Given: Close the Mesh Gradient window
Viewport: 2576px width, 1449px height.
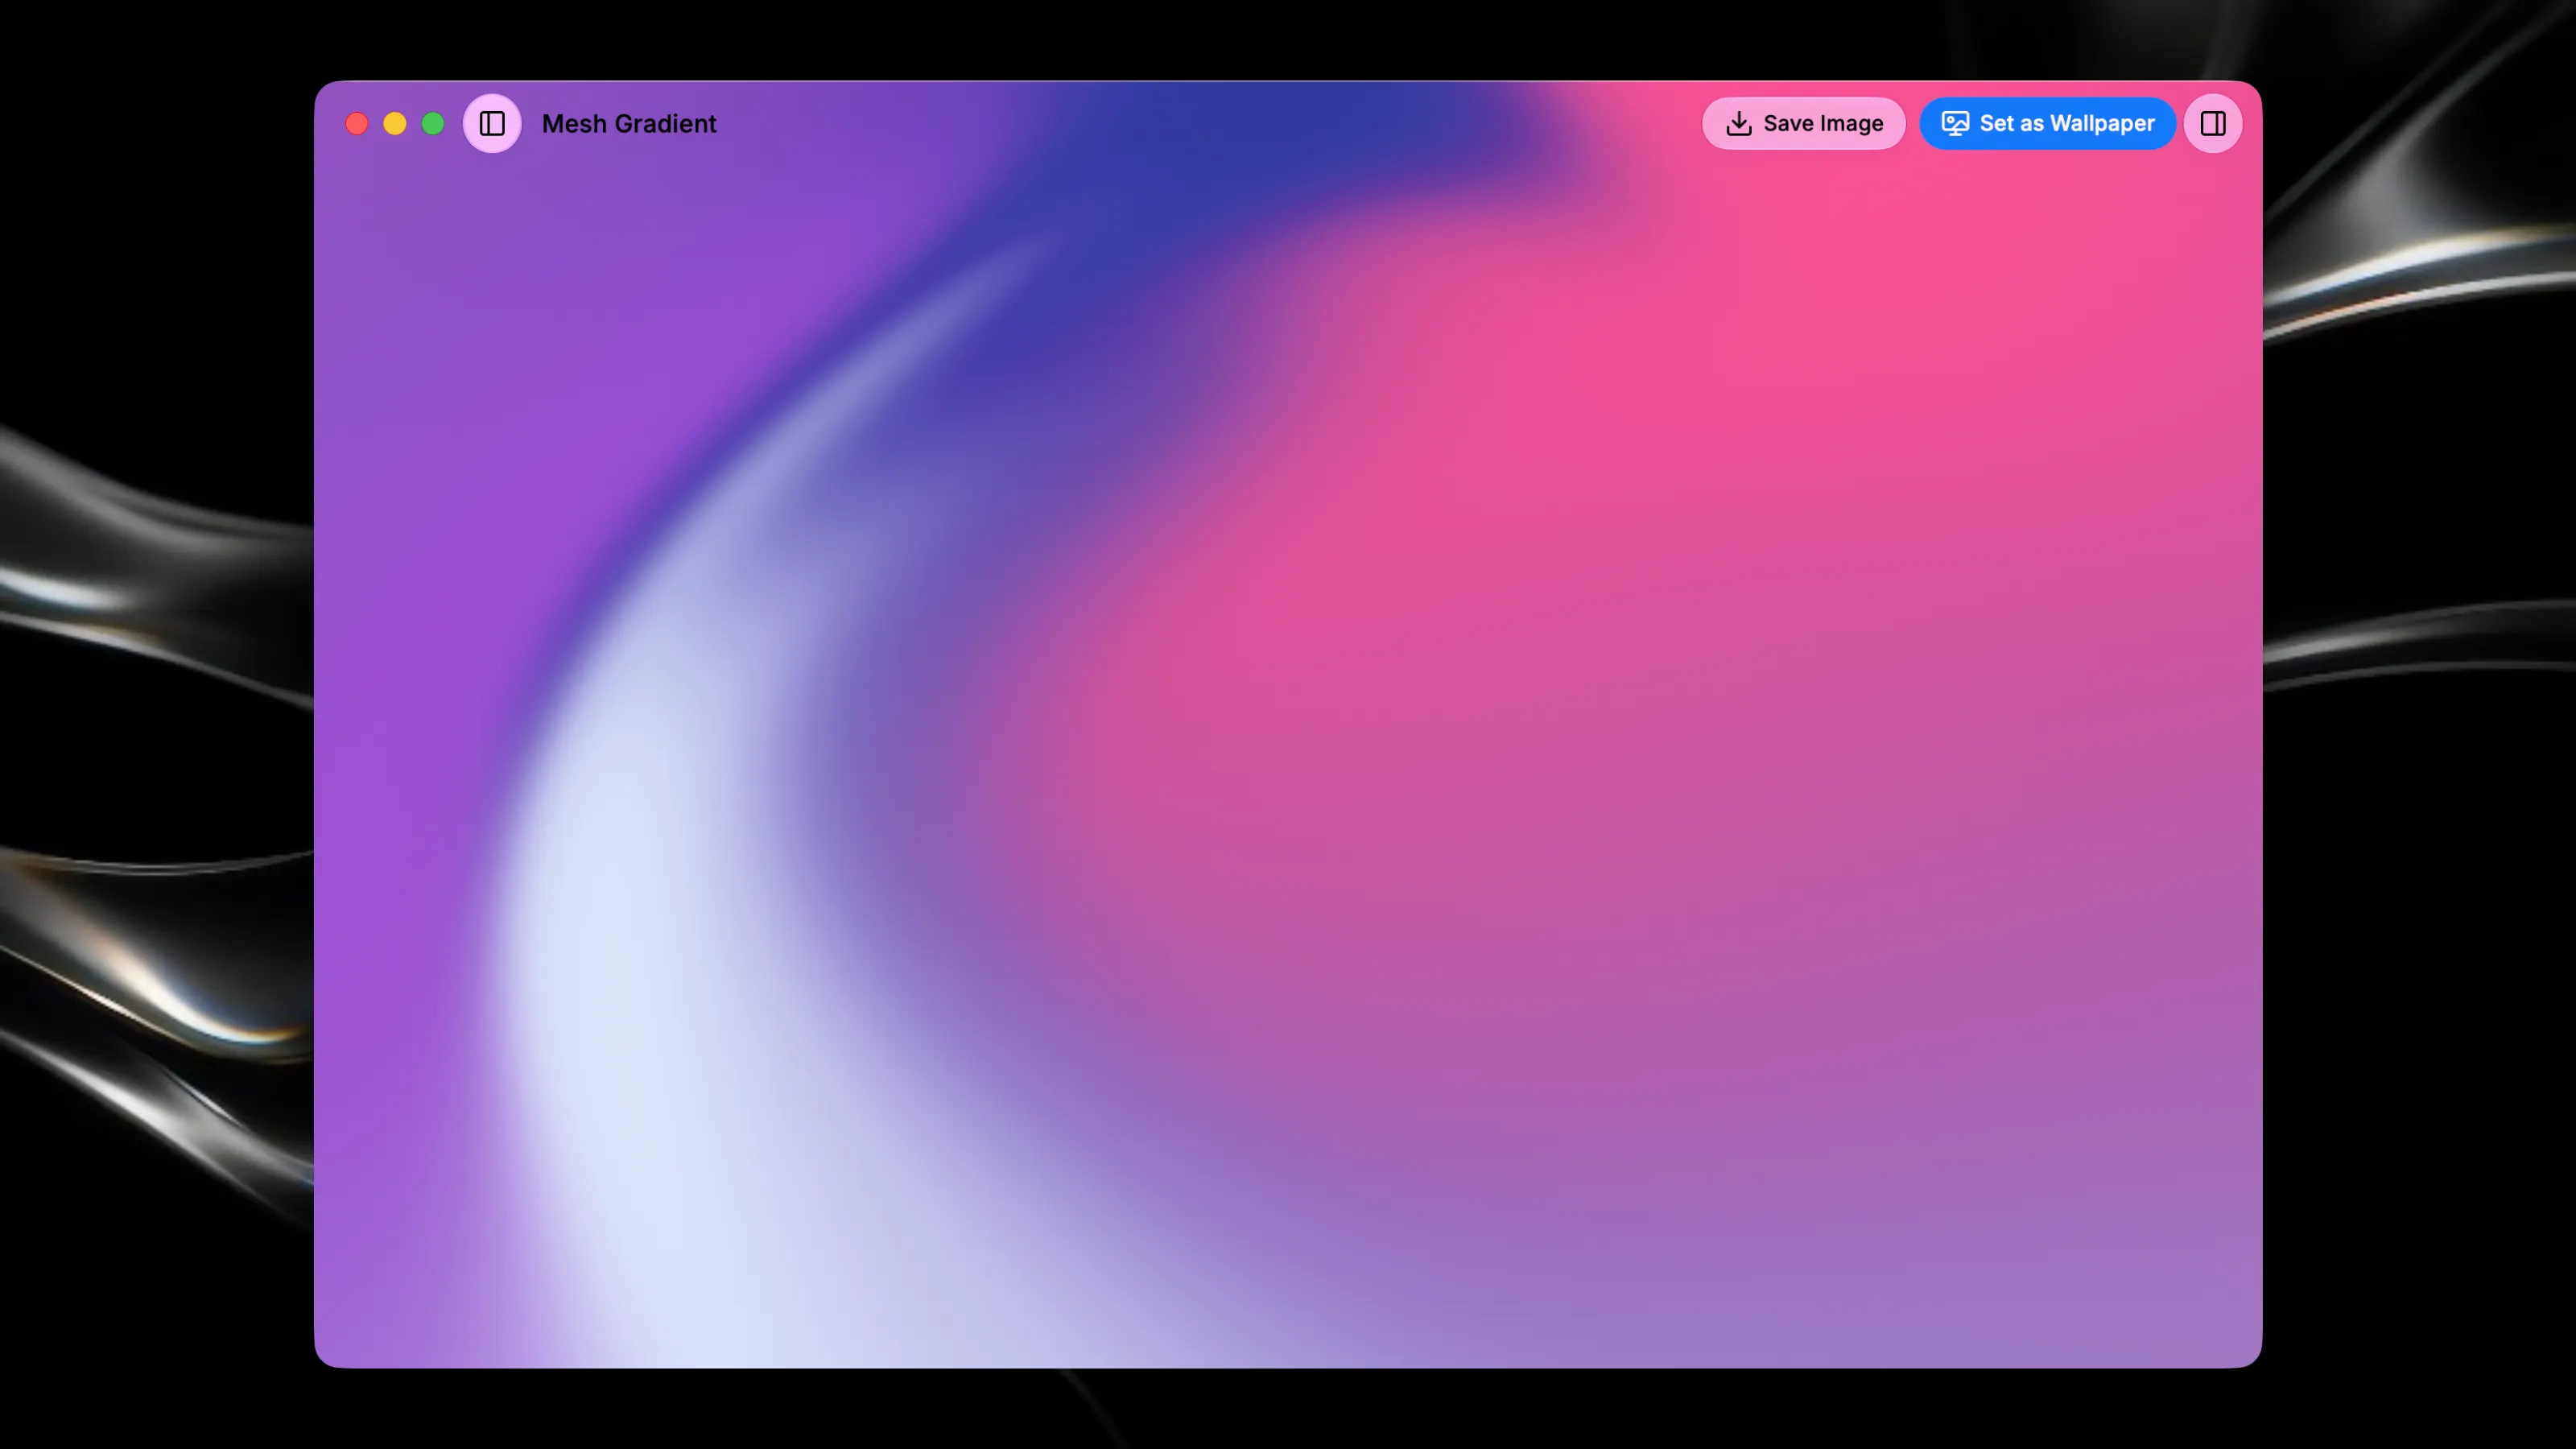Looking at the screenshot, I should click(x=357, y=123).
